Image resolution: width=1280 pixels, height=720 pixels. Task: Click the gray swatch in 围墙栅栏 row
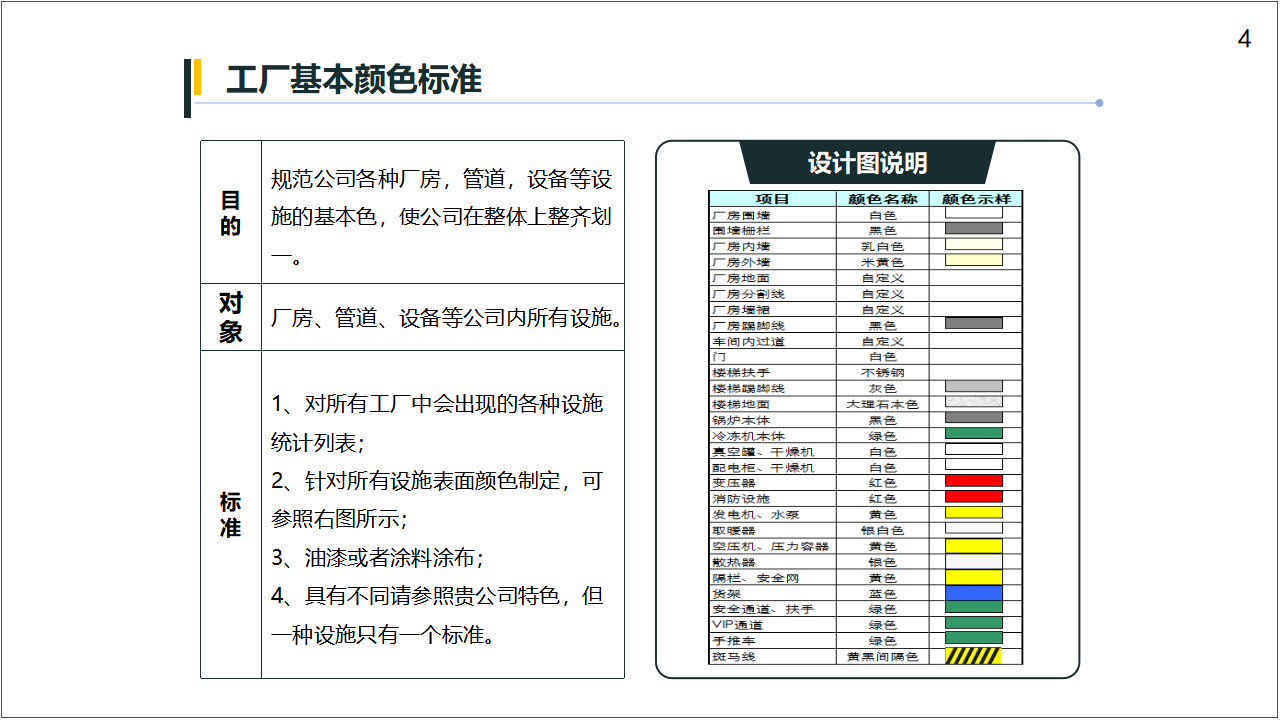pyautogui.click(x=973, y=229)
